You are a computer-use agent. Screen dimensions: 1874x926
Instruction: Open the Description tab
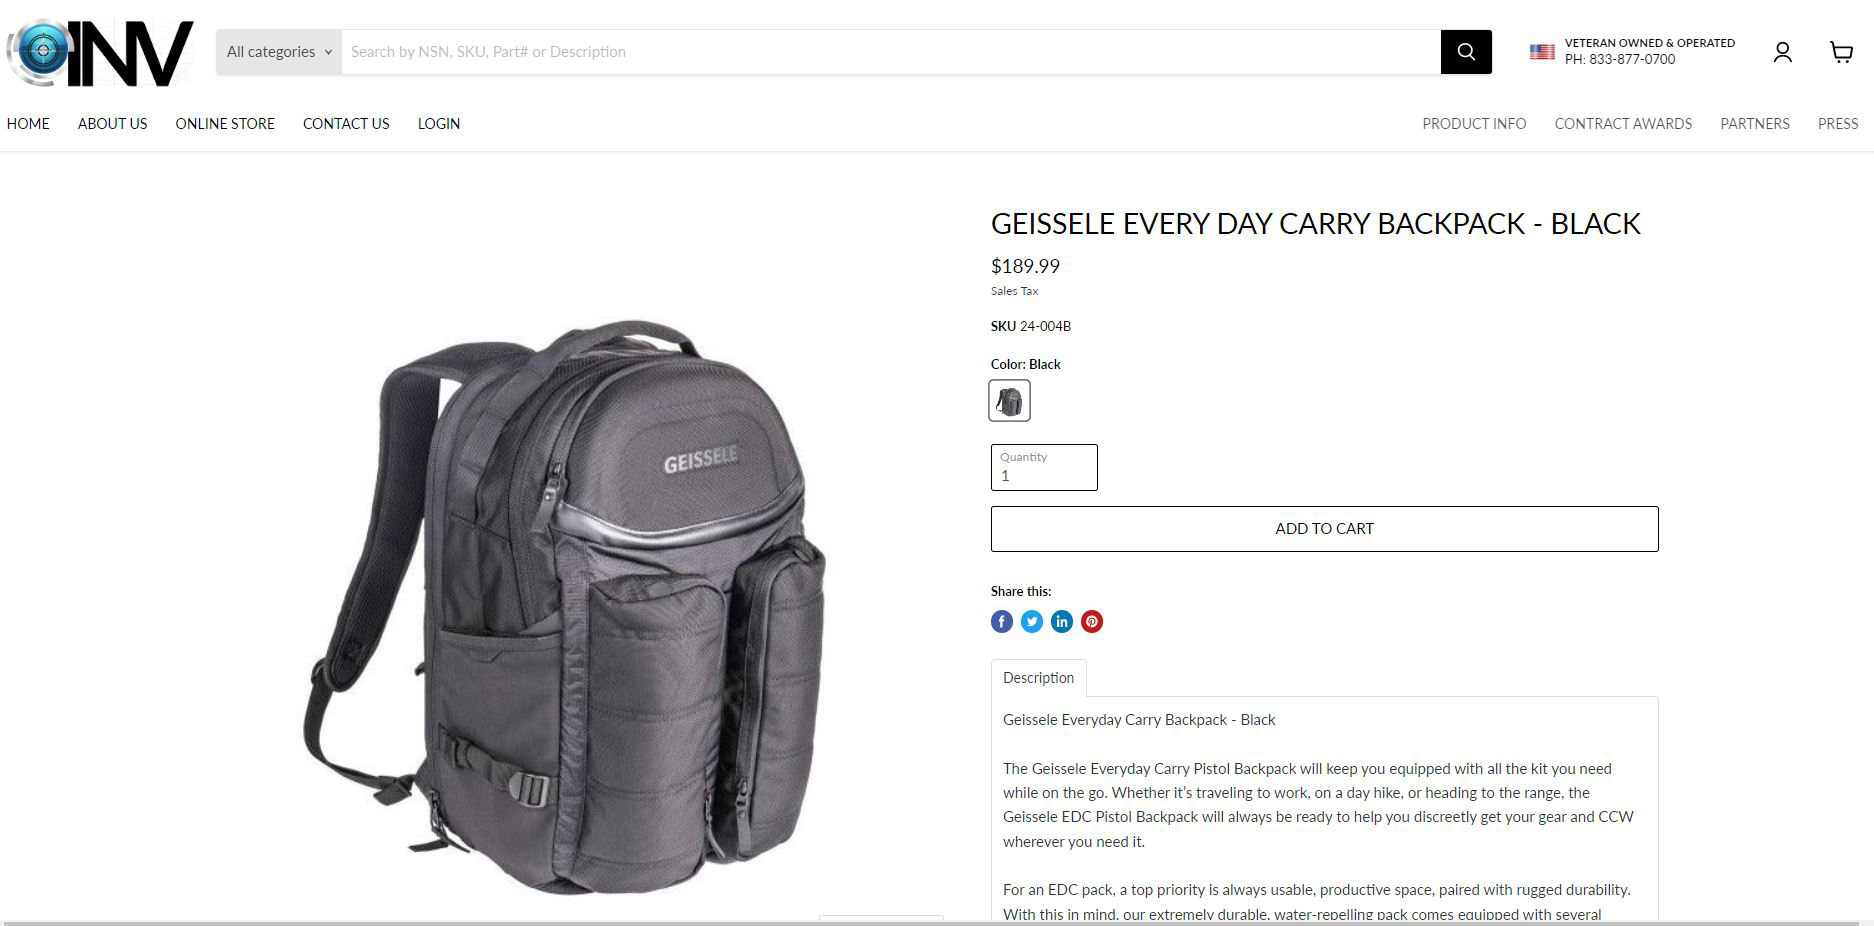pos(1038,678)
